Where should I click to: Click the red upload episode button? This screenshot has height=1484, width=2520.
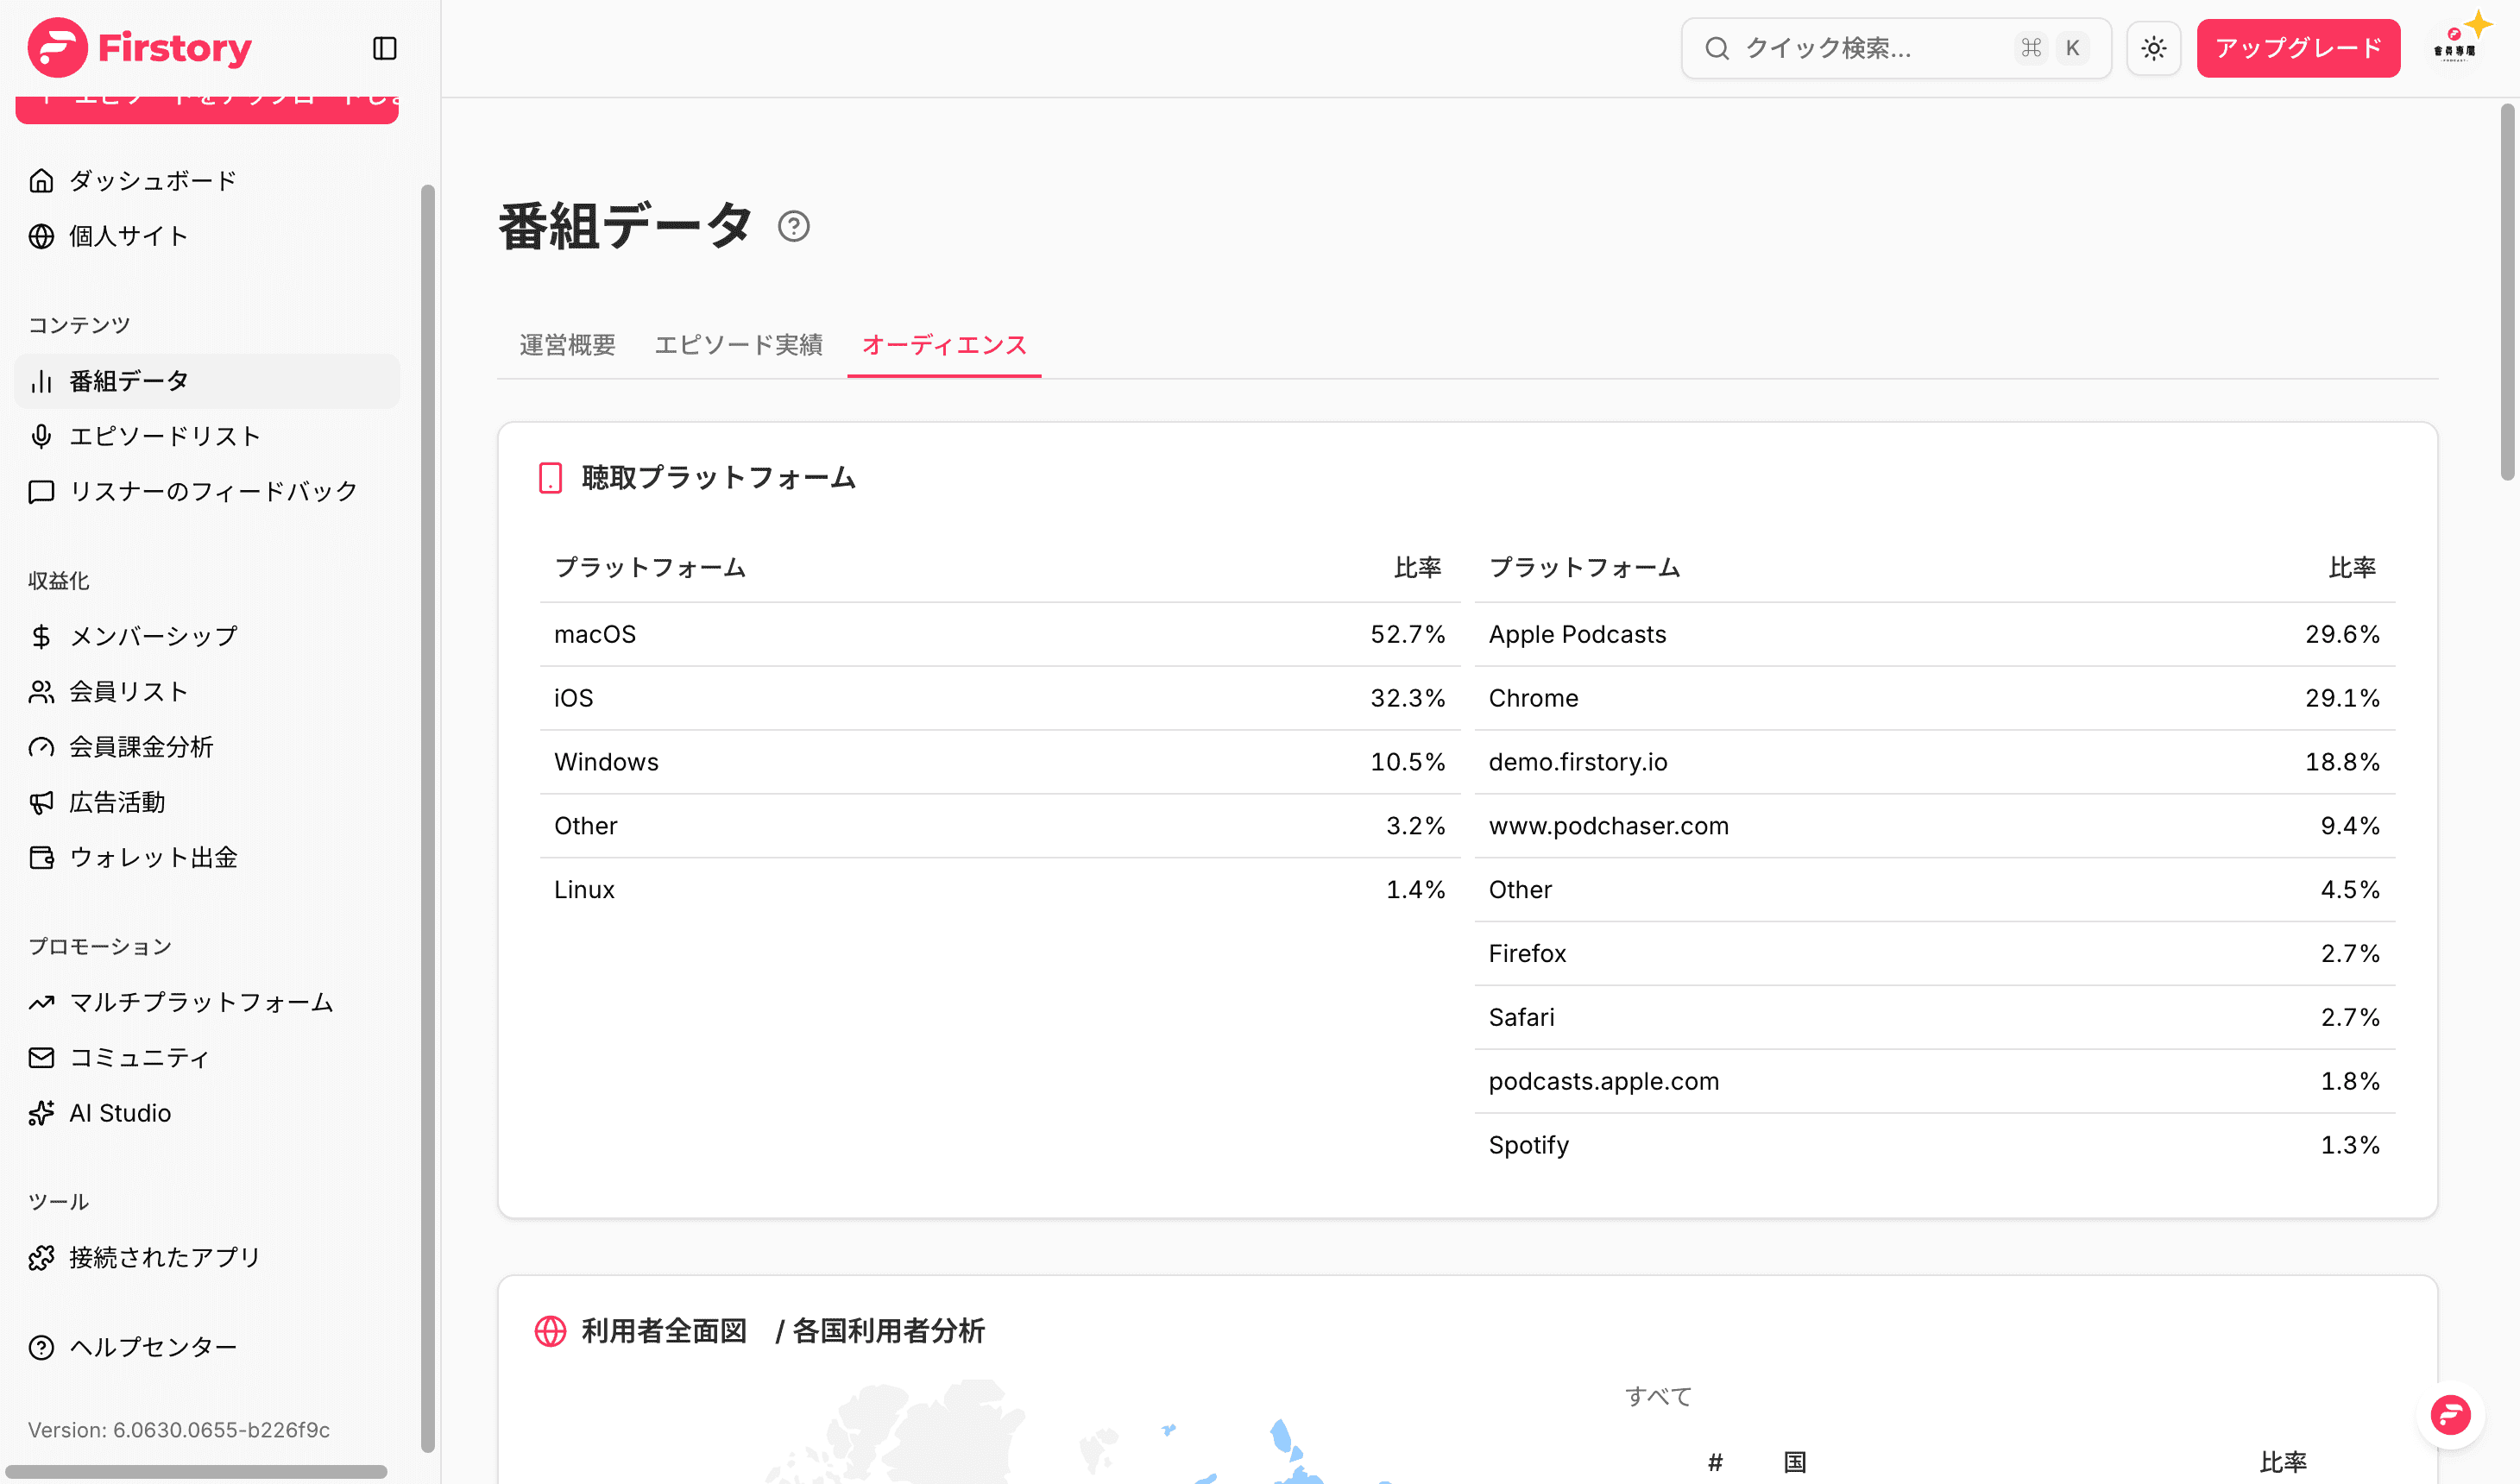(207, 109)
